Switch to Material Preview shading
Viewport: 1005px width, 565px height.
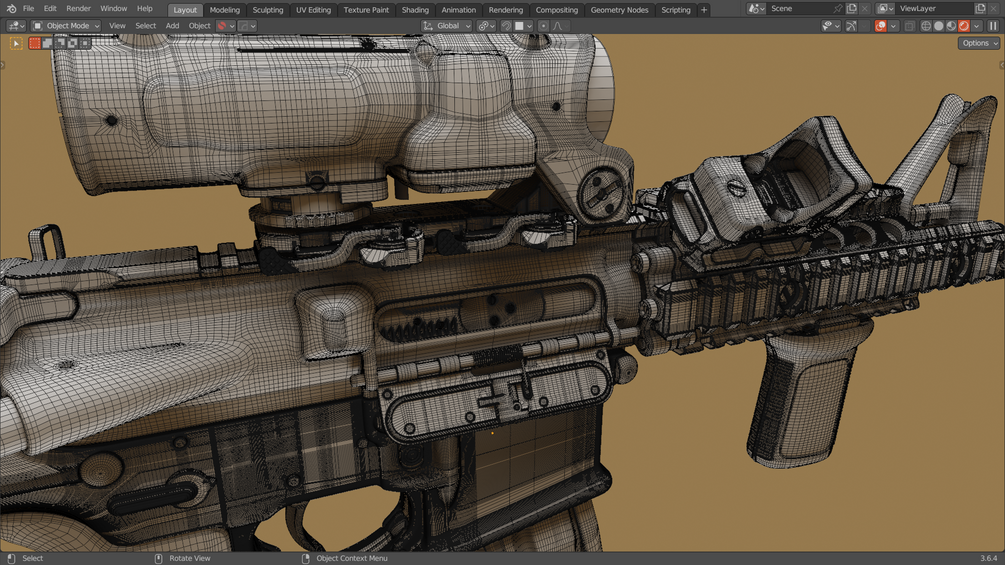click(x=951, y=26)
